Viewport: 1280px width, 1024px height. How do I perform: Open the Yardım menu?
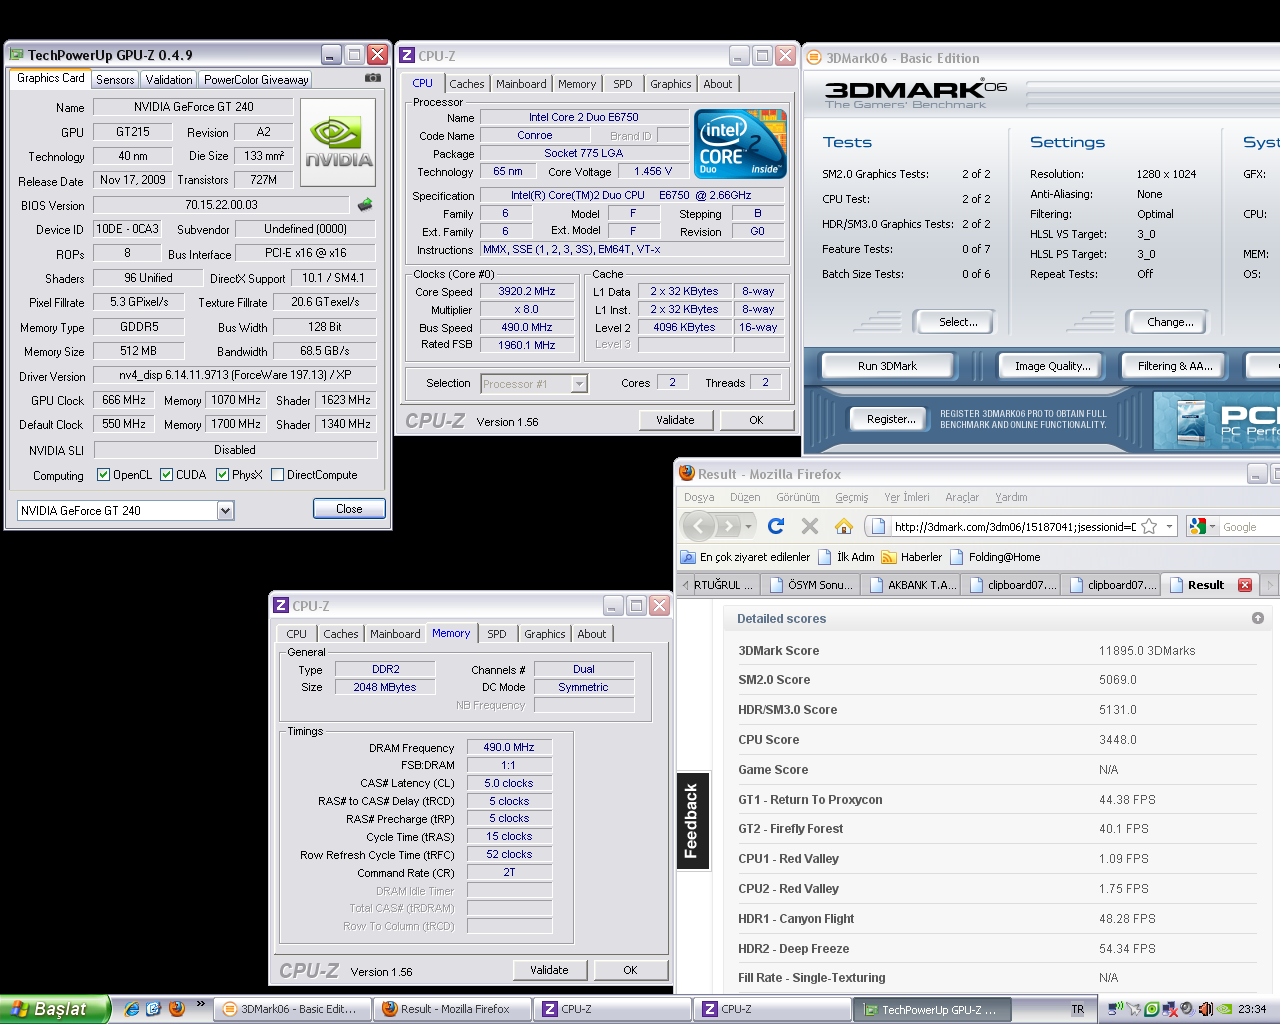1011,497
